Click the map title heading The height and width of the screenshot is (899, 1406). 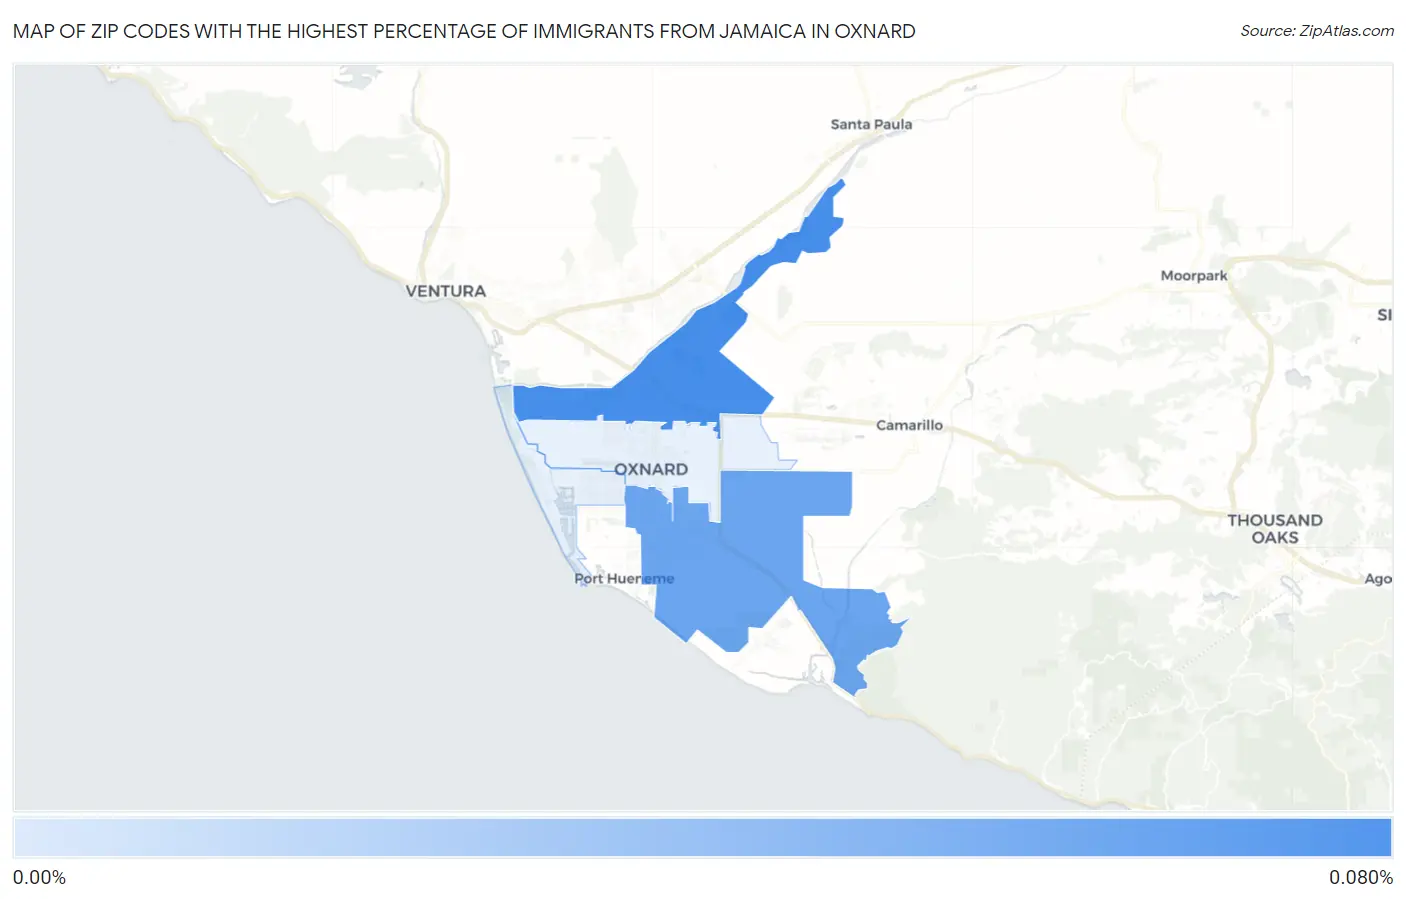point(464,31)
